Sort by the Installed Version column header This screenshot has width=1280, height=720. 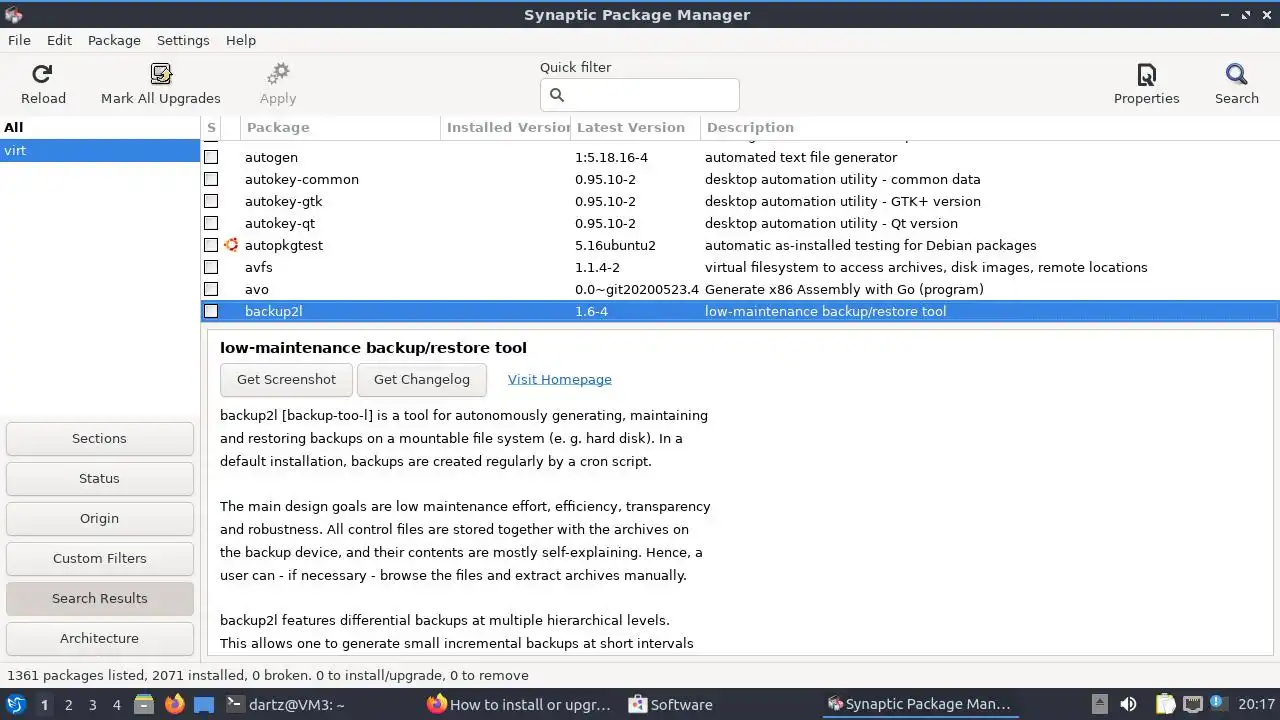point(505,127)
